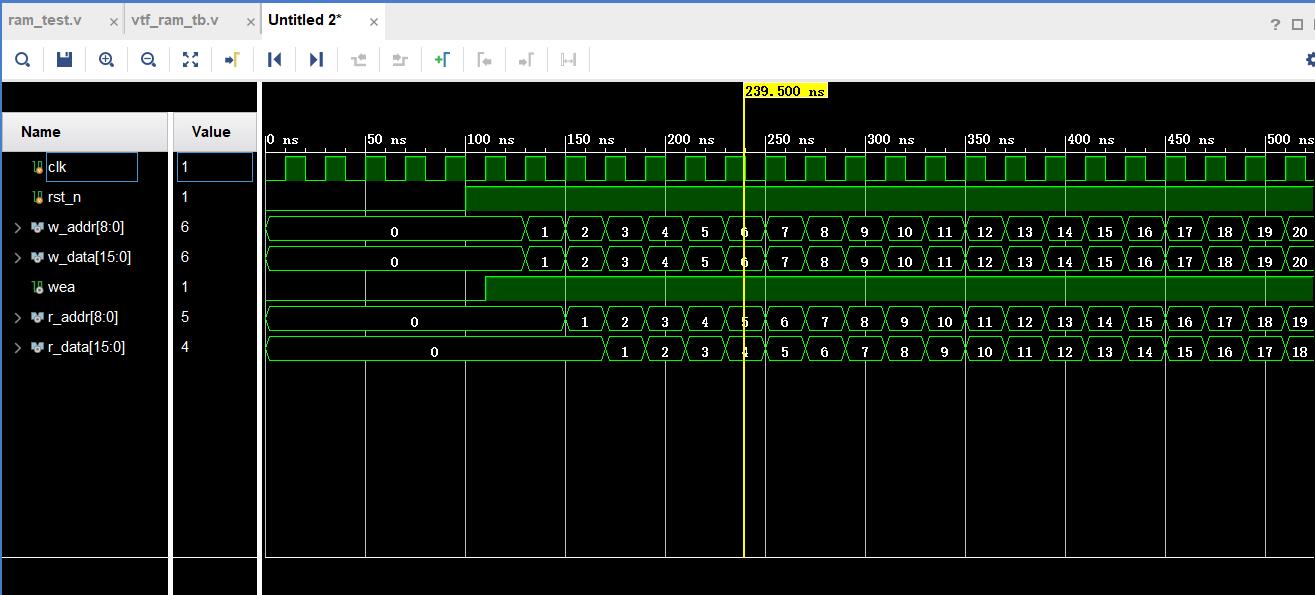Add a marker to waveform
This screenshot has width=1315, height=595.
pyautogui.click(x=442, y=60)
